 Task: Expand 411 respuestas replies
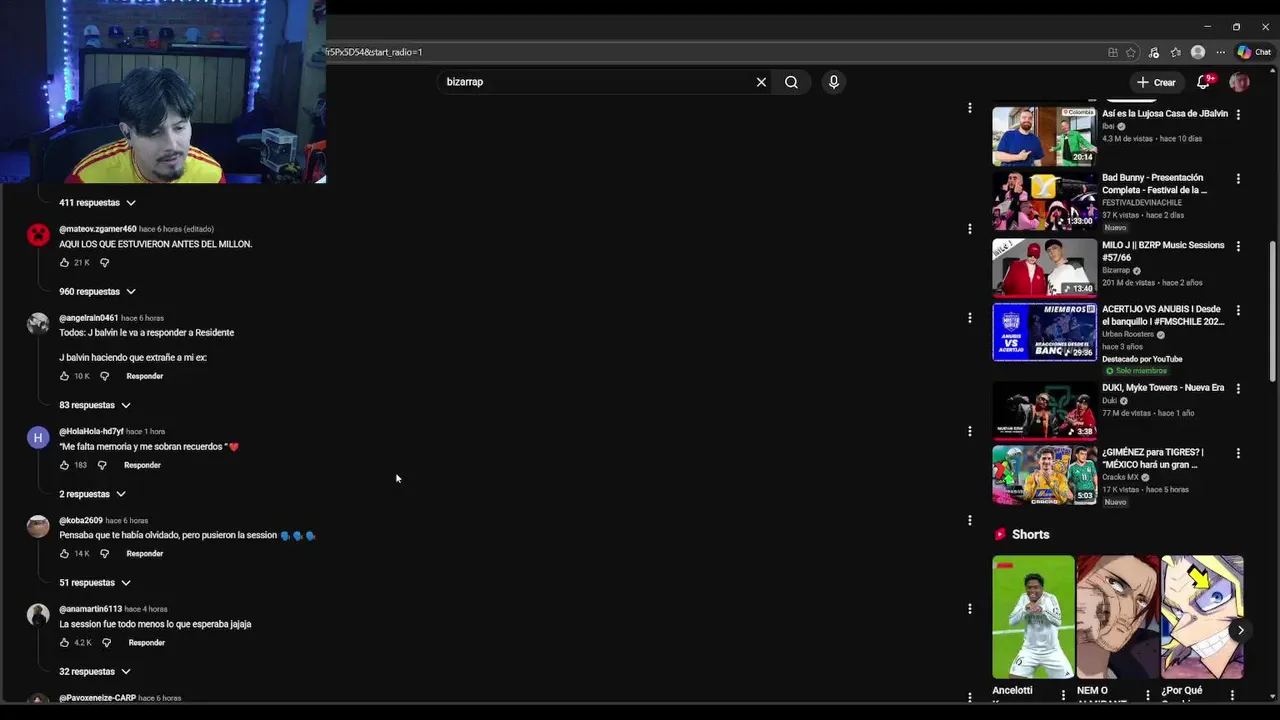97,203
